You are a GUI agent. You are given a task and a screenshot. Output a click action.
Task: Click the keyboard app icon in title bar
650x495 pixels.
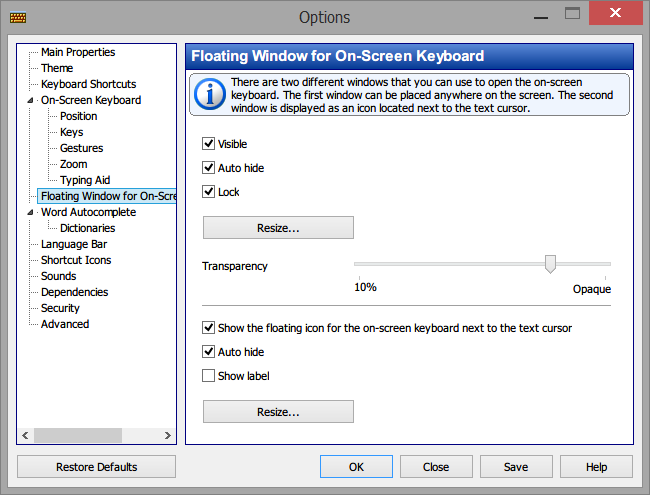(18, 17)
